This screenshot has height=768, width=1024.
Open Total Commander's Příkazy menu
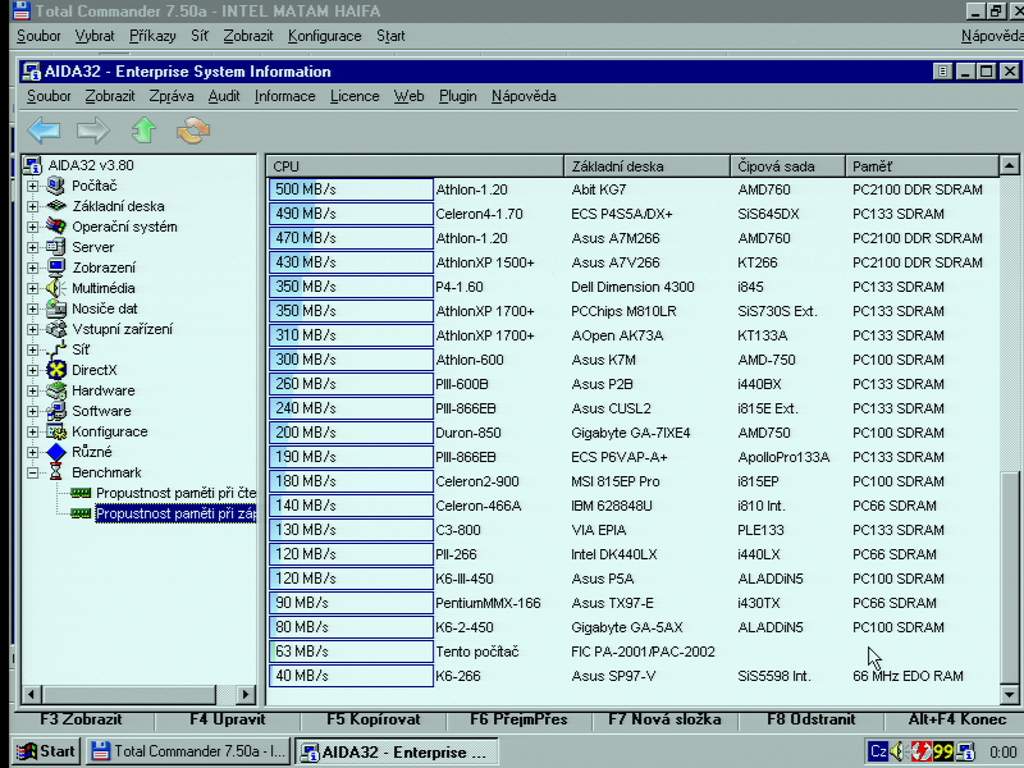tap(153, 36)
